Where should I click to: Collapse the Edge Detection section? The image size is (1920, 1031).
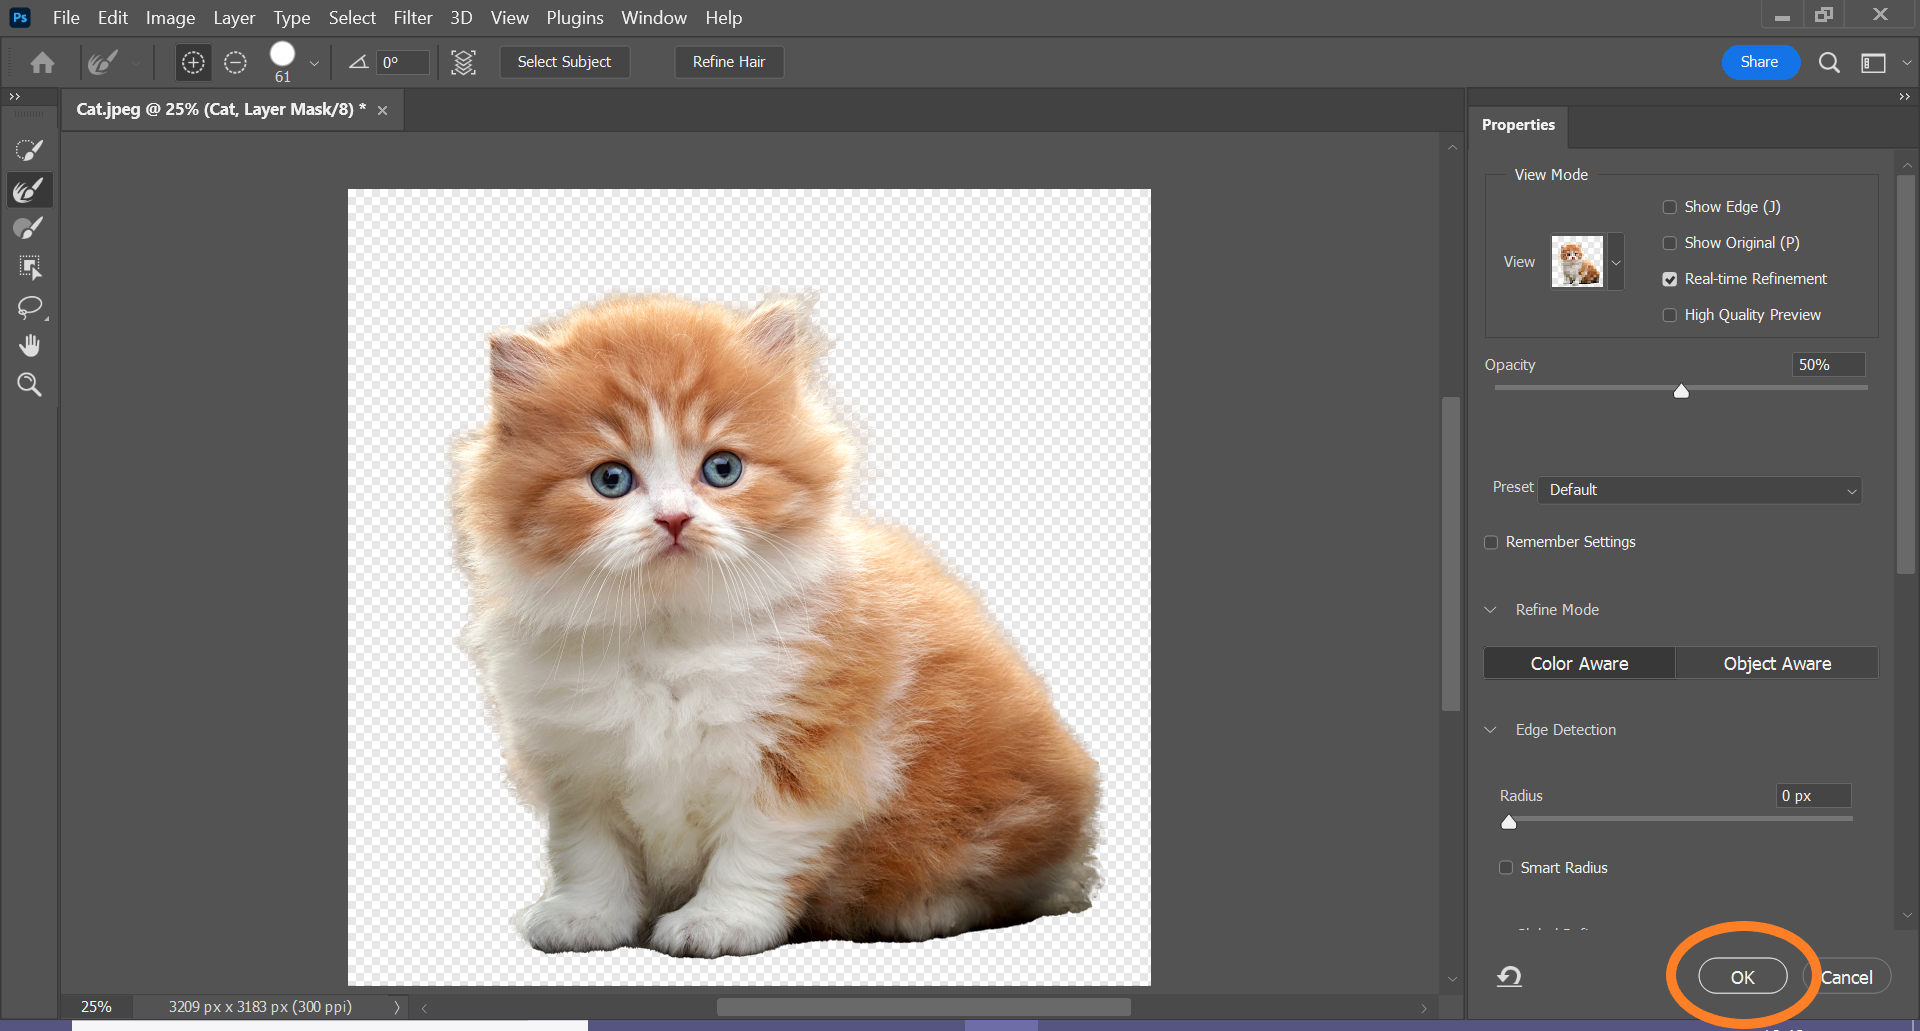point(1491,730)
